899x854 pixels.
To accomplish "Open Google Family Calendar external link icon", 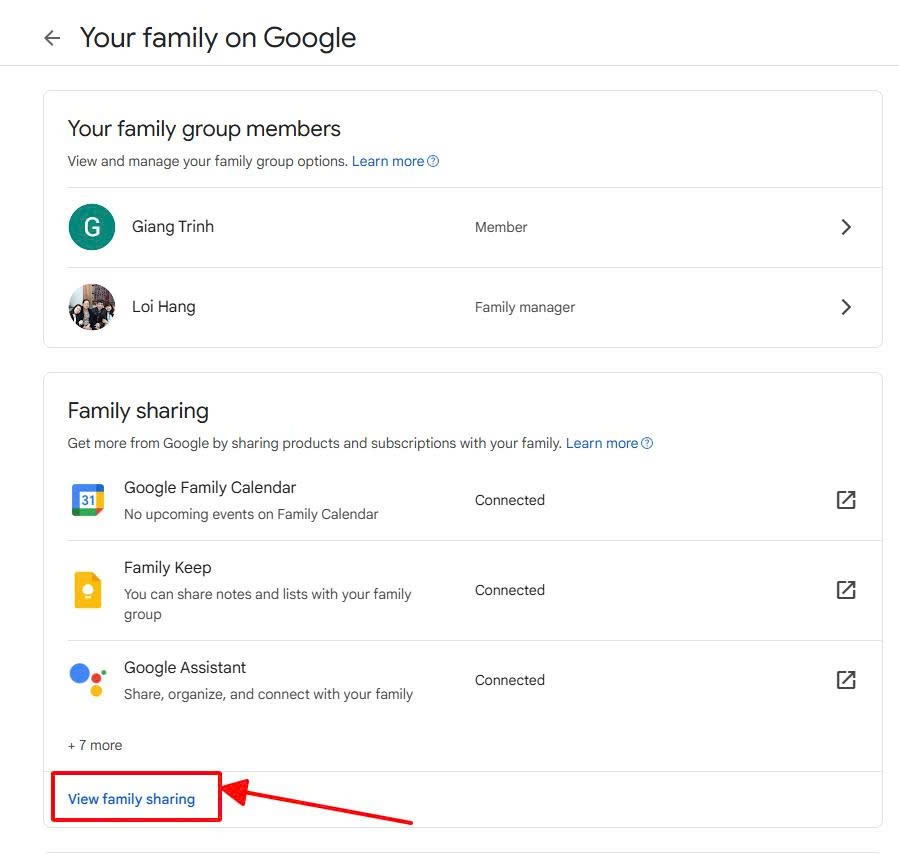I will coord(845,500).
